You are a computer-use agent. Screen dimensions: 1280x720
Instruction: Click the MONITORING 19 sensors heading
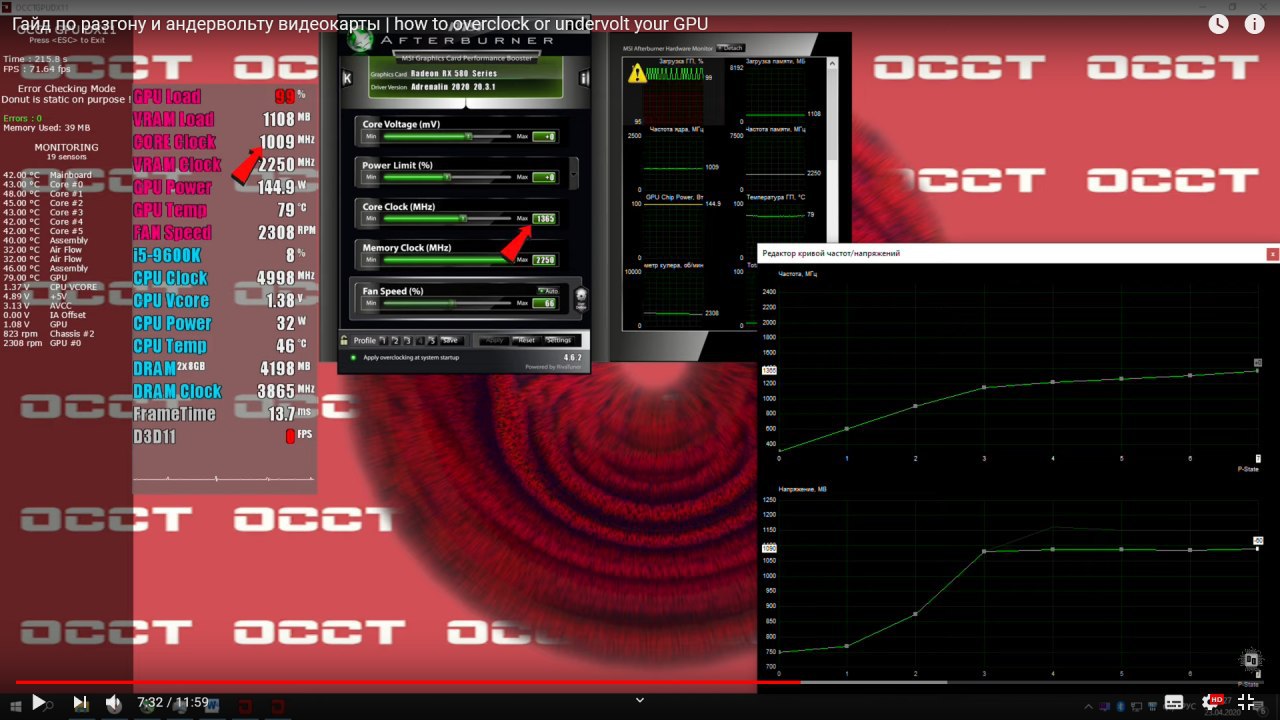tap(66, 152)
